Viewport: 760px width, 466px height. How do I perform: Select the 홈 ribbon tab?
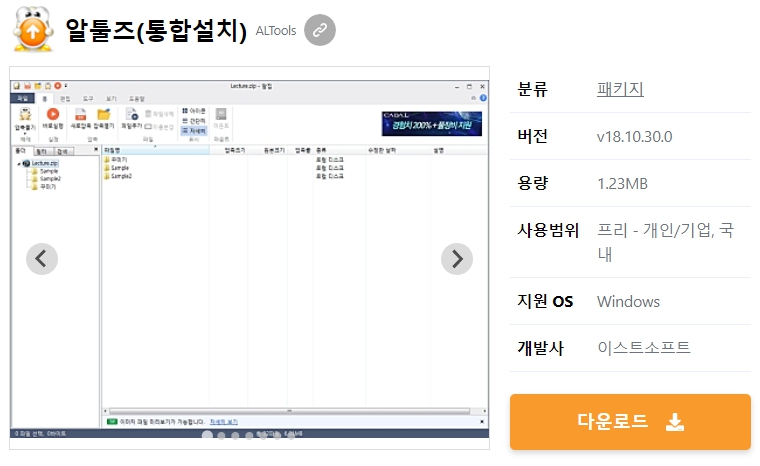coord(44,98)
